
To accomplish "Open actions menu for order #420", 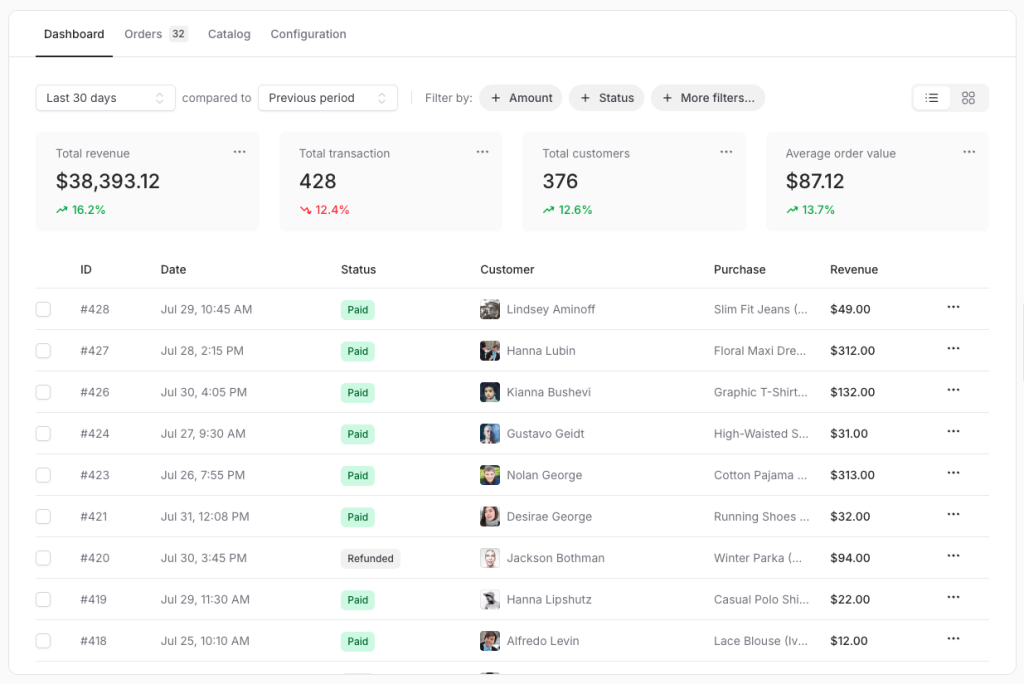I will [x=952, y=558].
